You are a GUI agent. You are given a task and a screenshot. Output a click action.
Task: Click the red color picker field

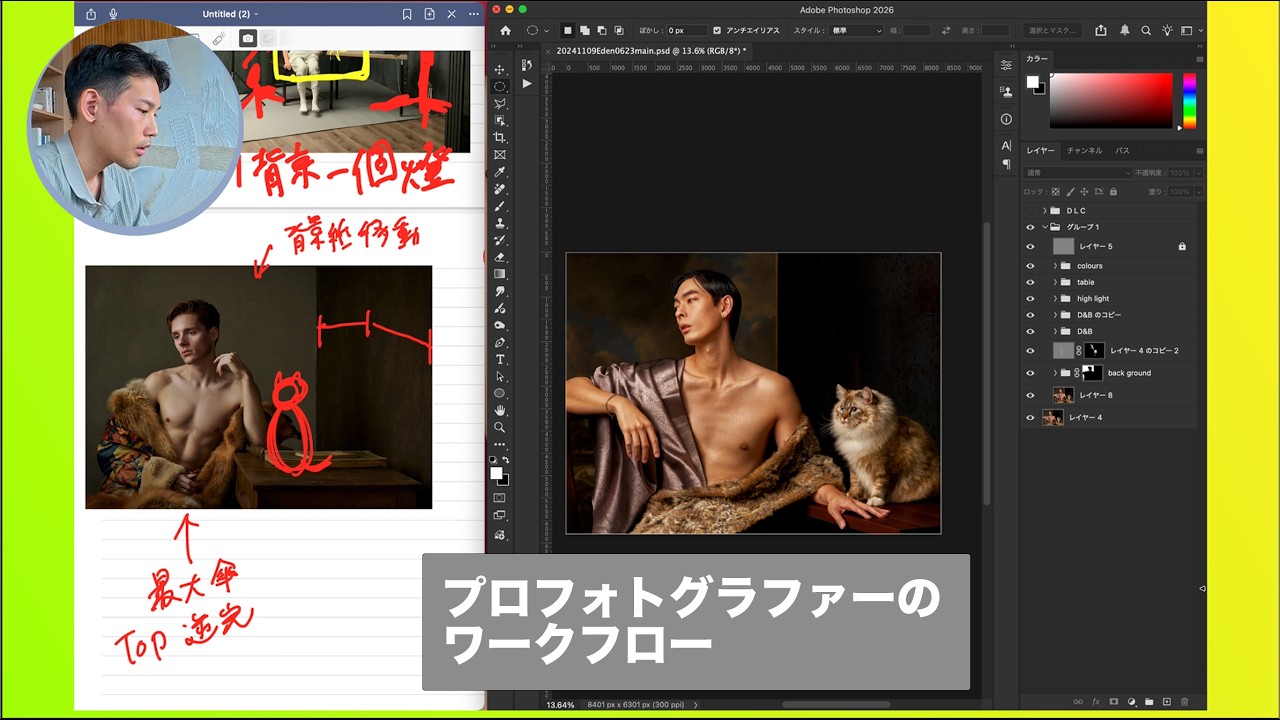(1110, 100)
